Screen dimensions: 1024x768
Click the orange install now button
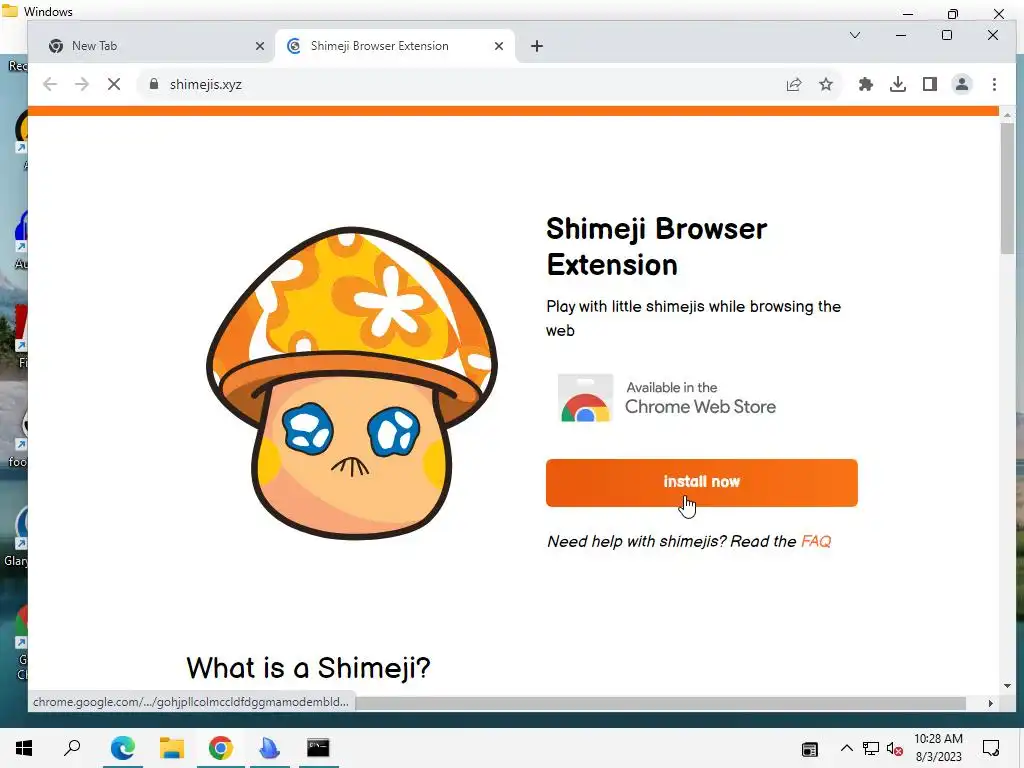[701, 483]
